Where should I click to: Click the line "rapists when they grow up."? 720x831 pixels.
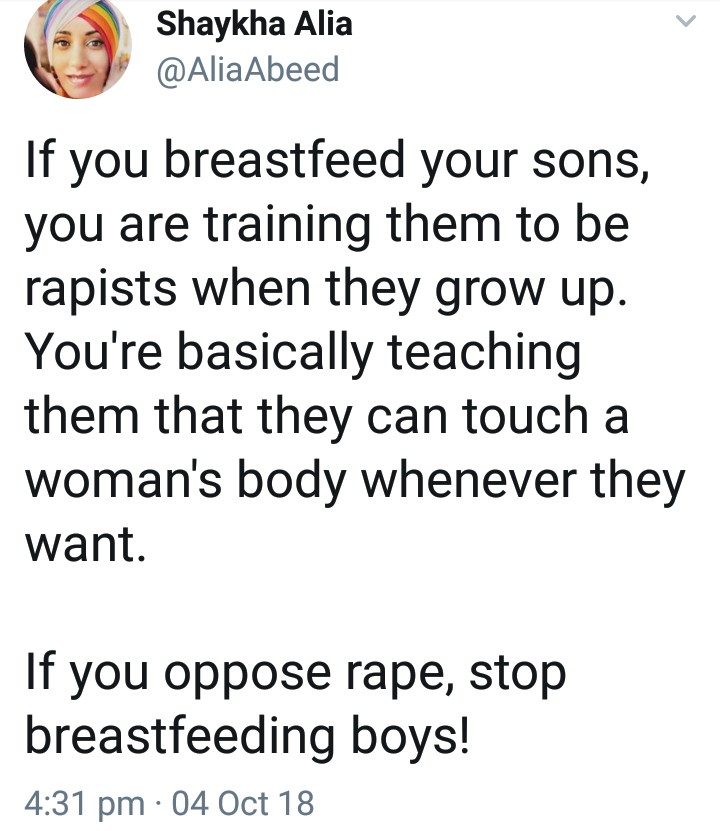(x=316, y=289)
